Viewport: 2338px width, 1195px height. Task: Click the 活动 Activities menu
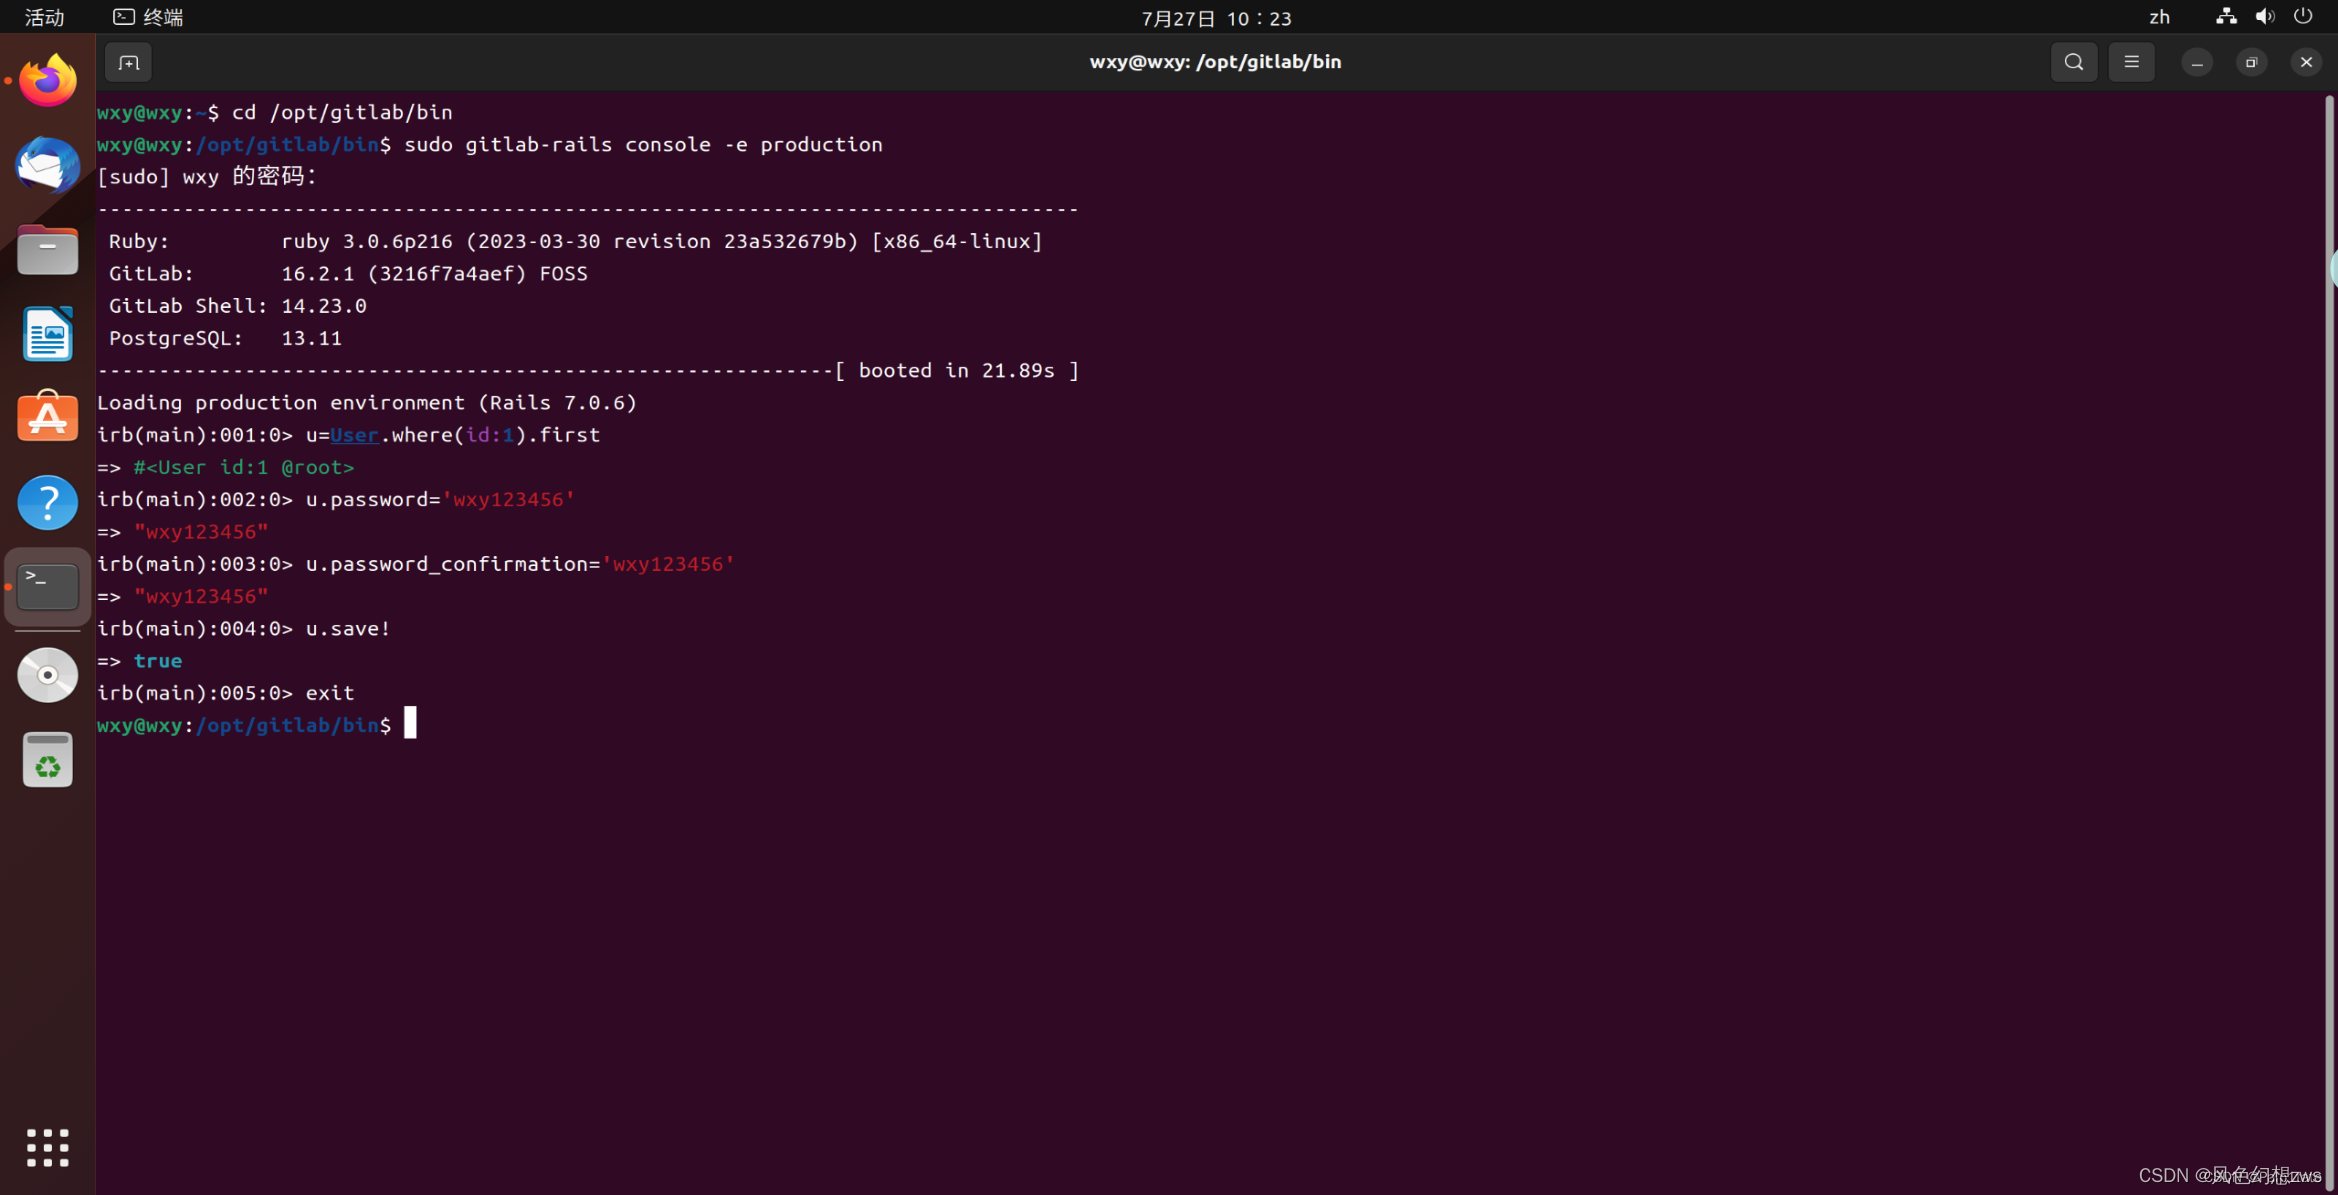coord(43,16)
